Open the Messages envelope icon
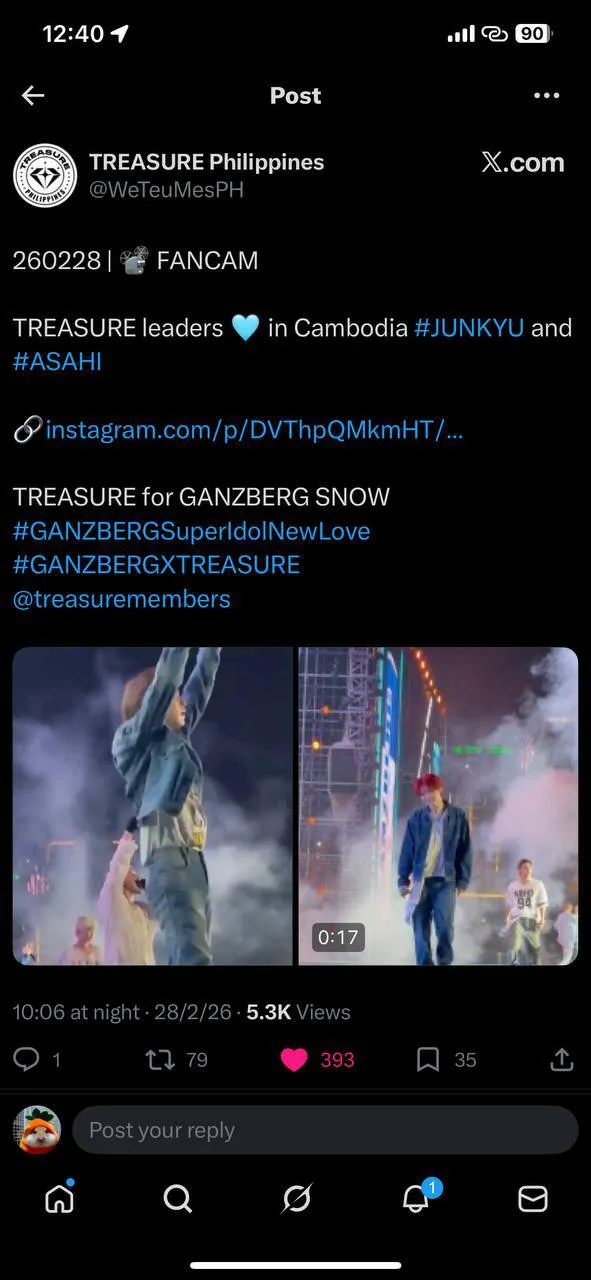Image resolution: width=591 pixels, height=1280 pixels. (x=533, y=1198)
